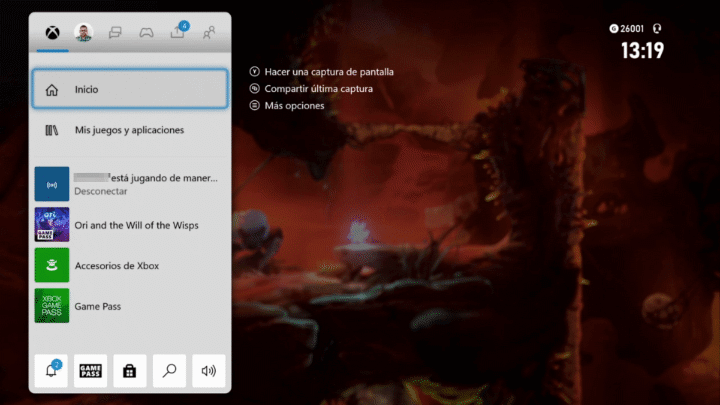
Task: Click Hacer una captura de pantalla
Action: (x=329, y=72)
